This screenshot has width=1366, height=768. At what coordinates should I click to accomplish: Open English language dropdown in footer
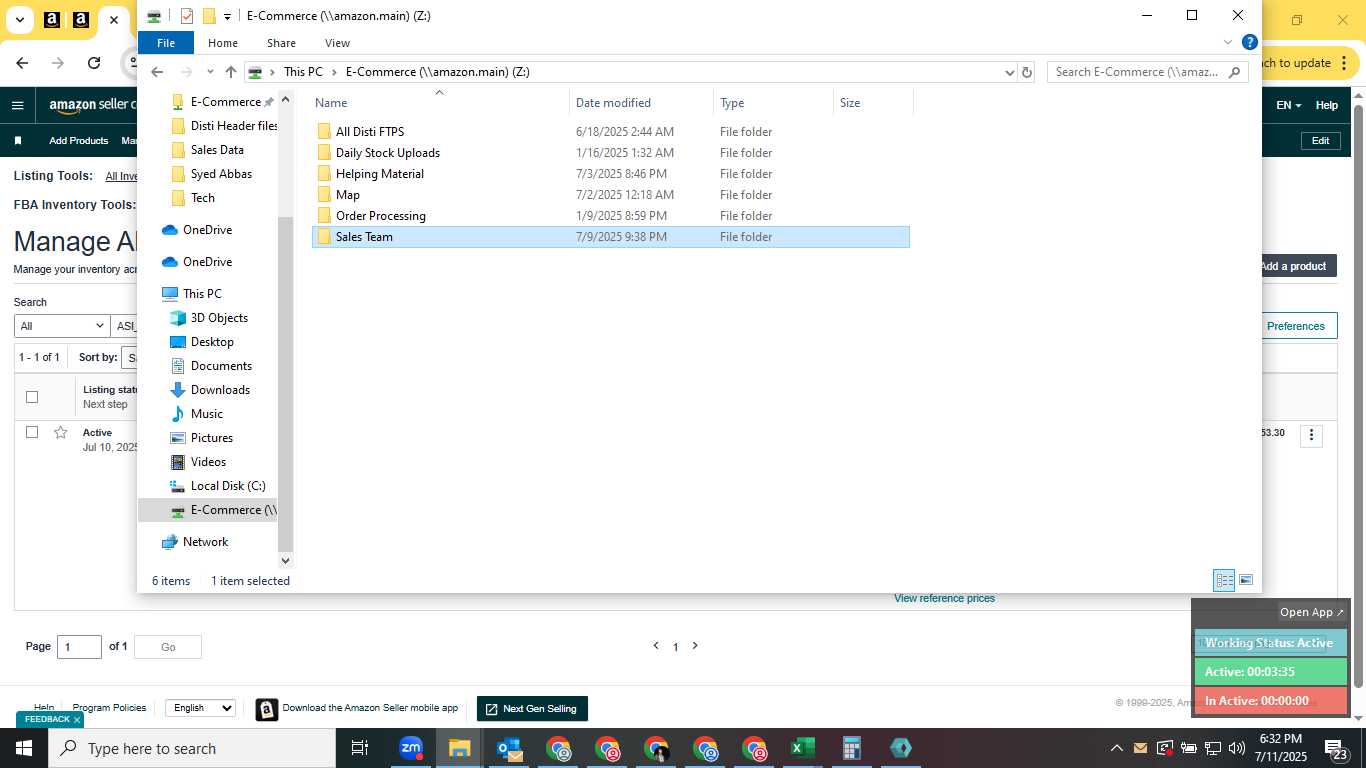[200, 708]
